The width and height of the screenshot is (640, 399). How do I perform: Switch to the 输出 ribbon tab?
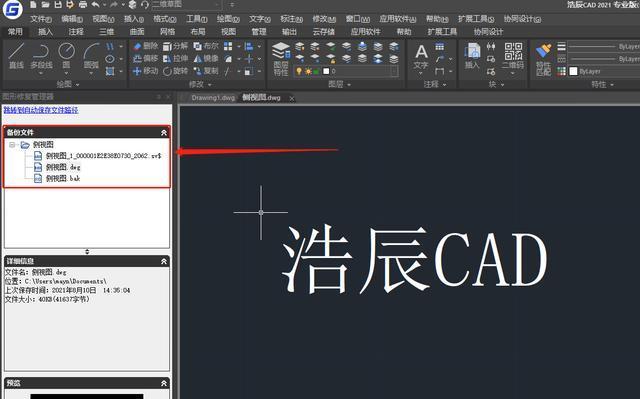[289, 32]
